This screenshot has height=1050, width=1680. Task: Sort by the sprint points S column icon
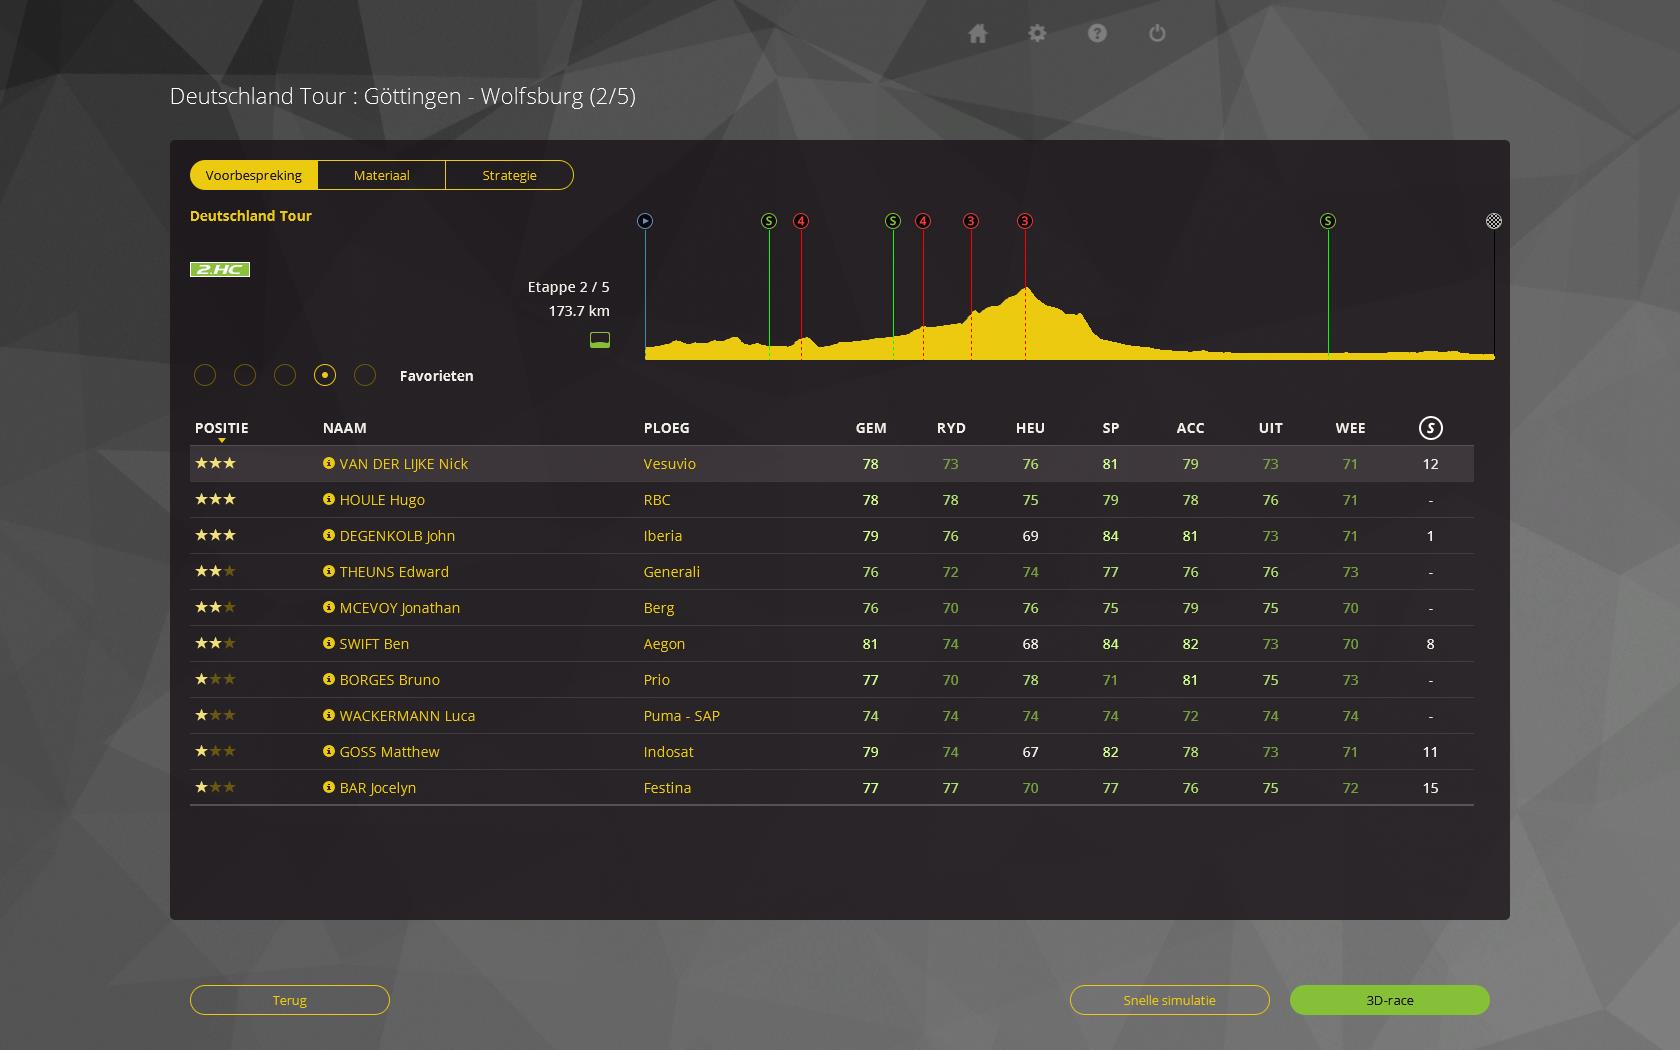[1430, 428]
